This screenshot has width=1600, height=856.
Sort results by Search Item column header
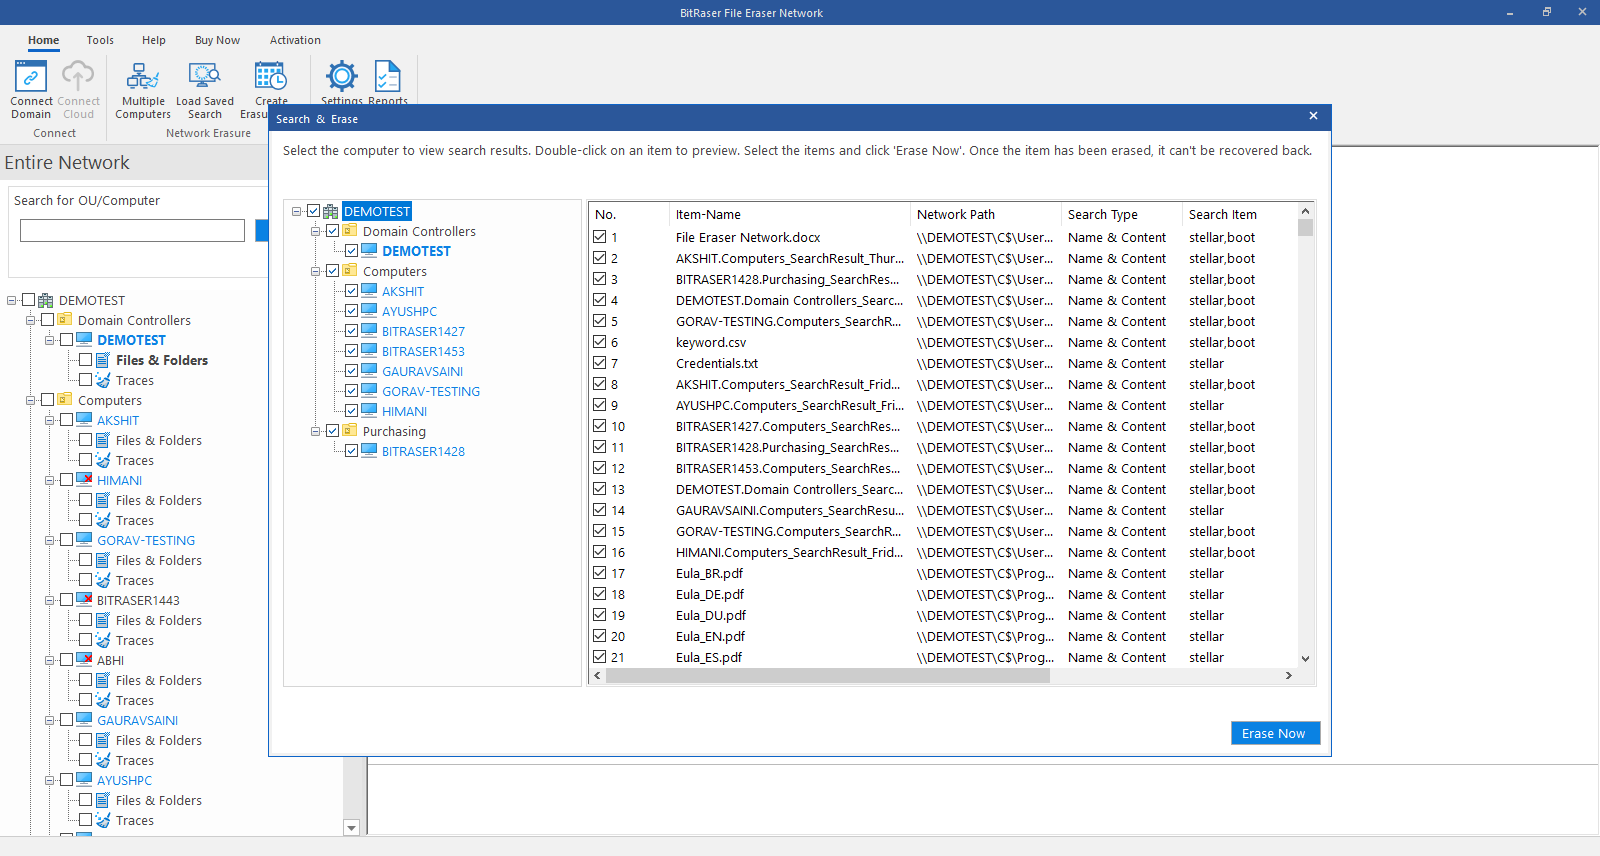(1239, 214)
